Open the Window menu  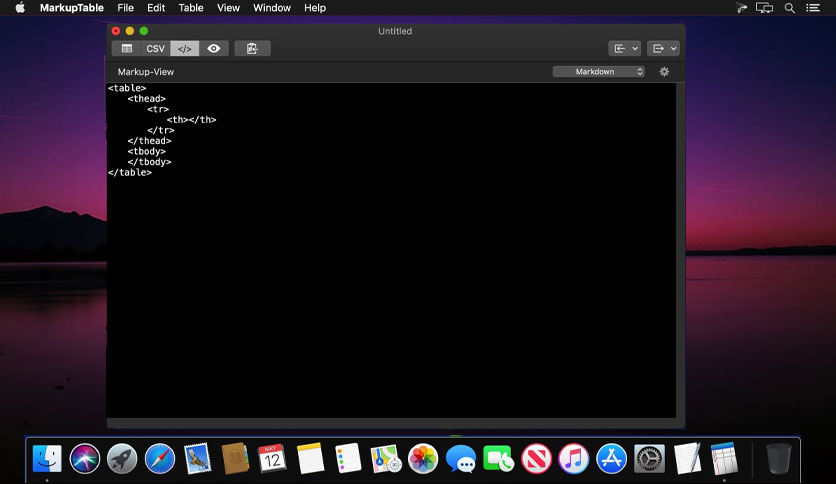click(272, 8)
